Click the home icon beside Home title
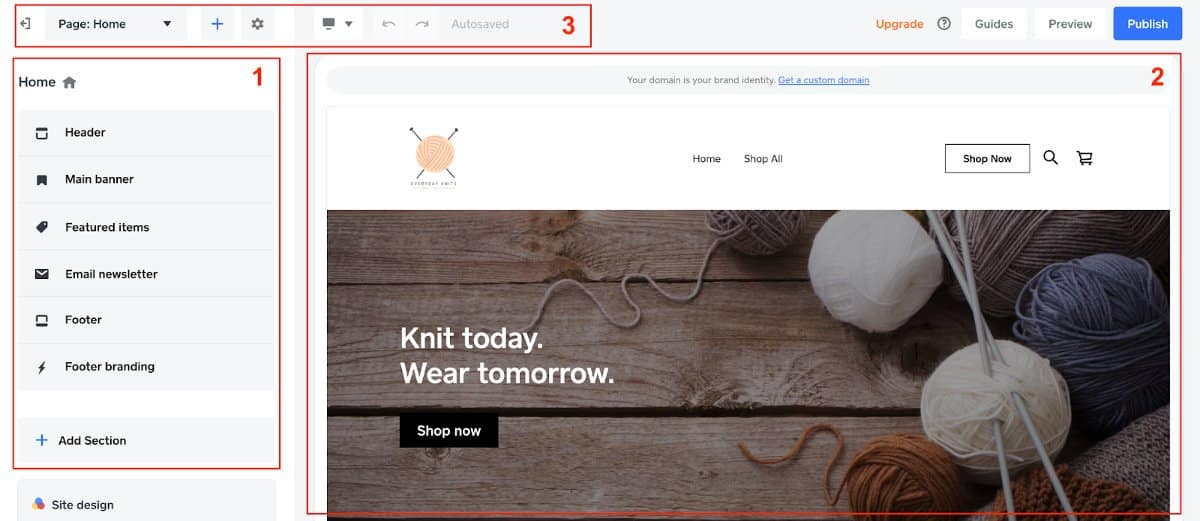 [69, 83]
